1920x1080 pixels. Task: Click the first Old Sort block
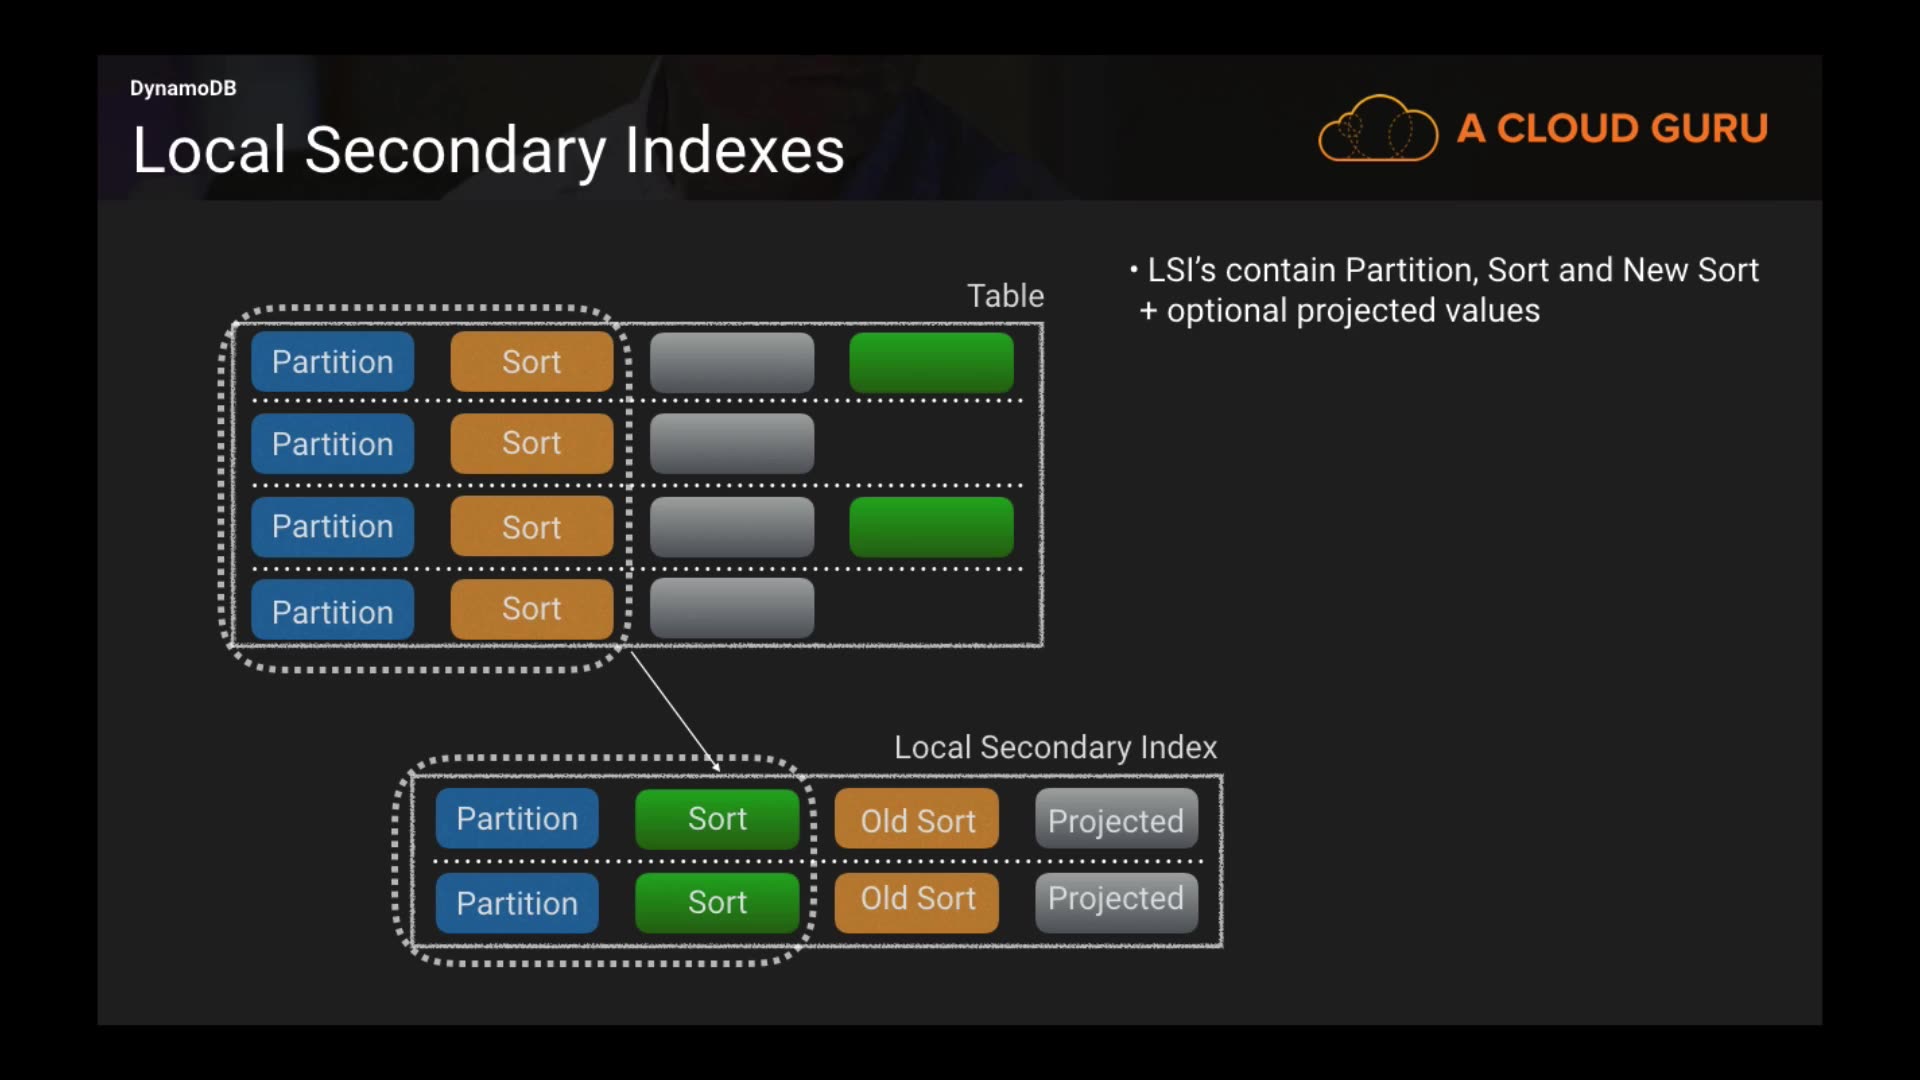(917, 820)
